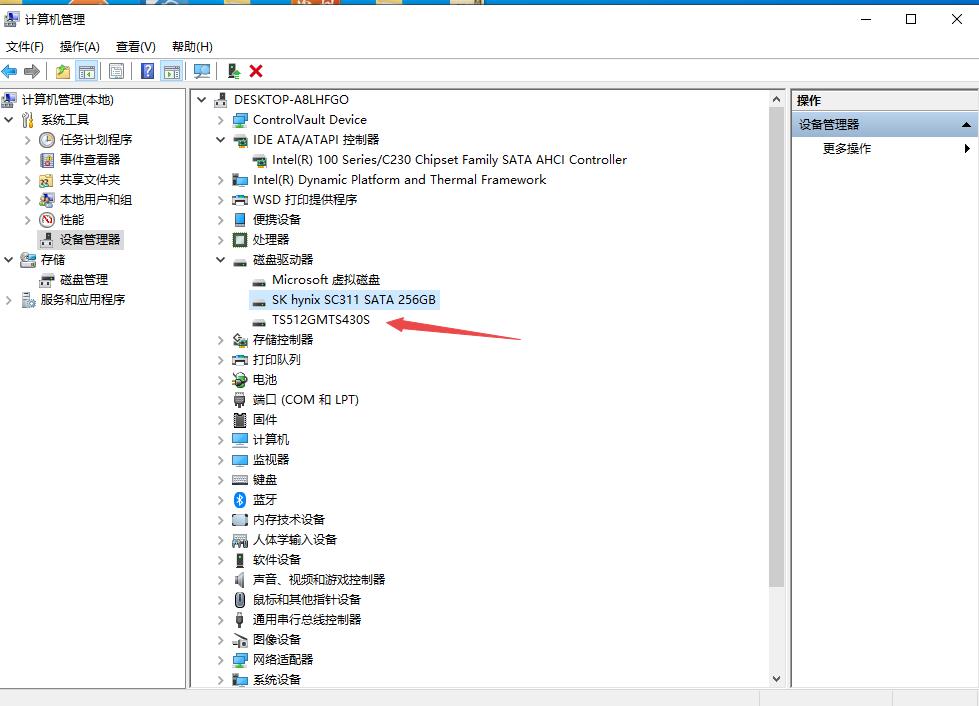Click the Bluetooth (蓝牙) device icon
This screenshot has height=706, width=979.
click(x=240, y=499)
